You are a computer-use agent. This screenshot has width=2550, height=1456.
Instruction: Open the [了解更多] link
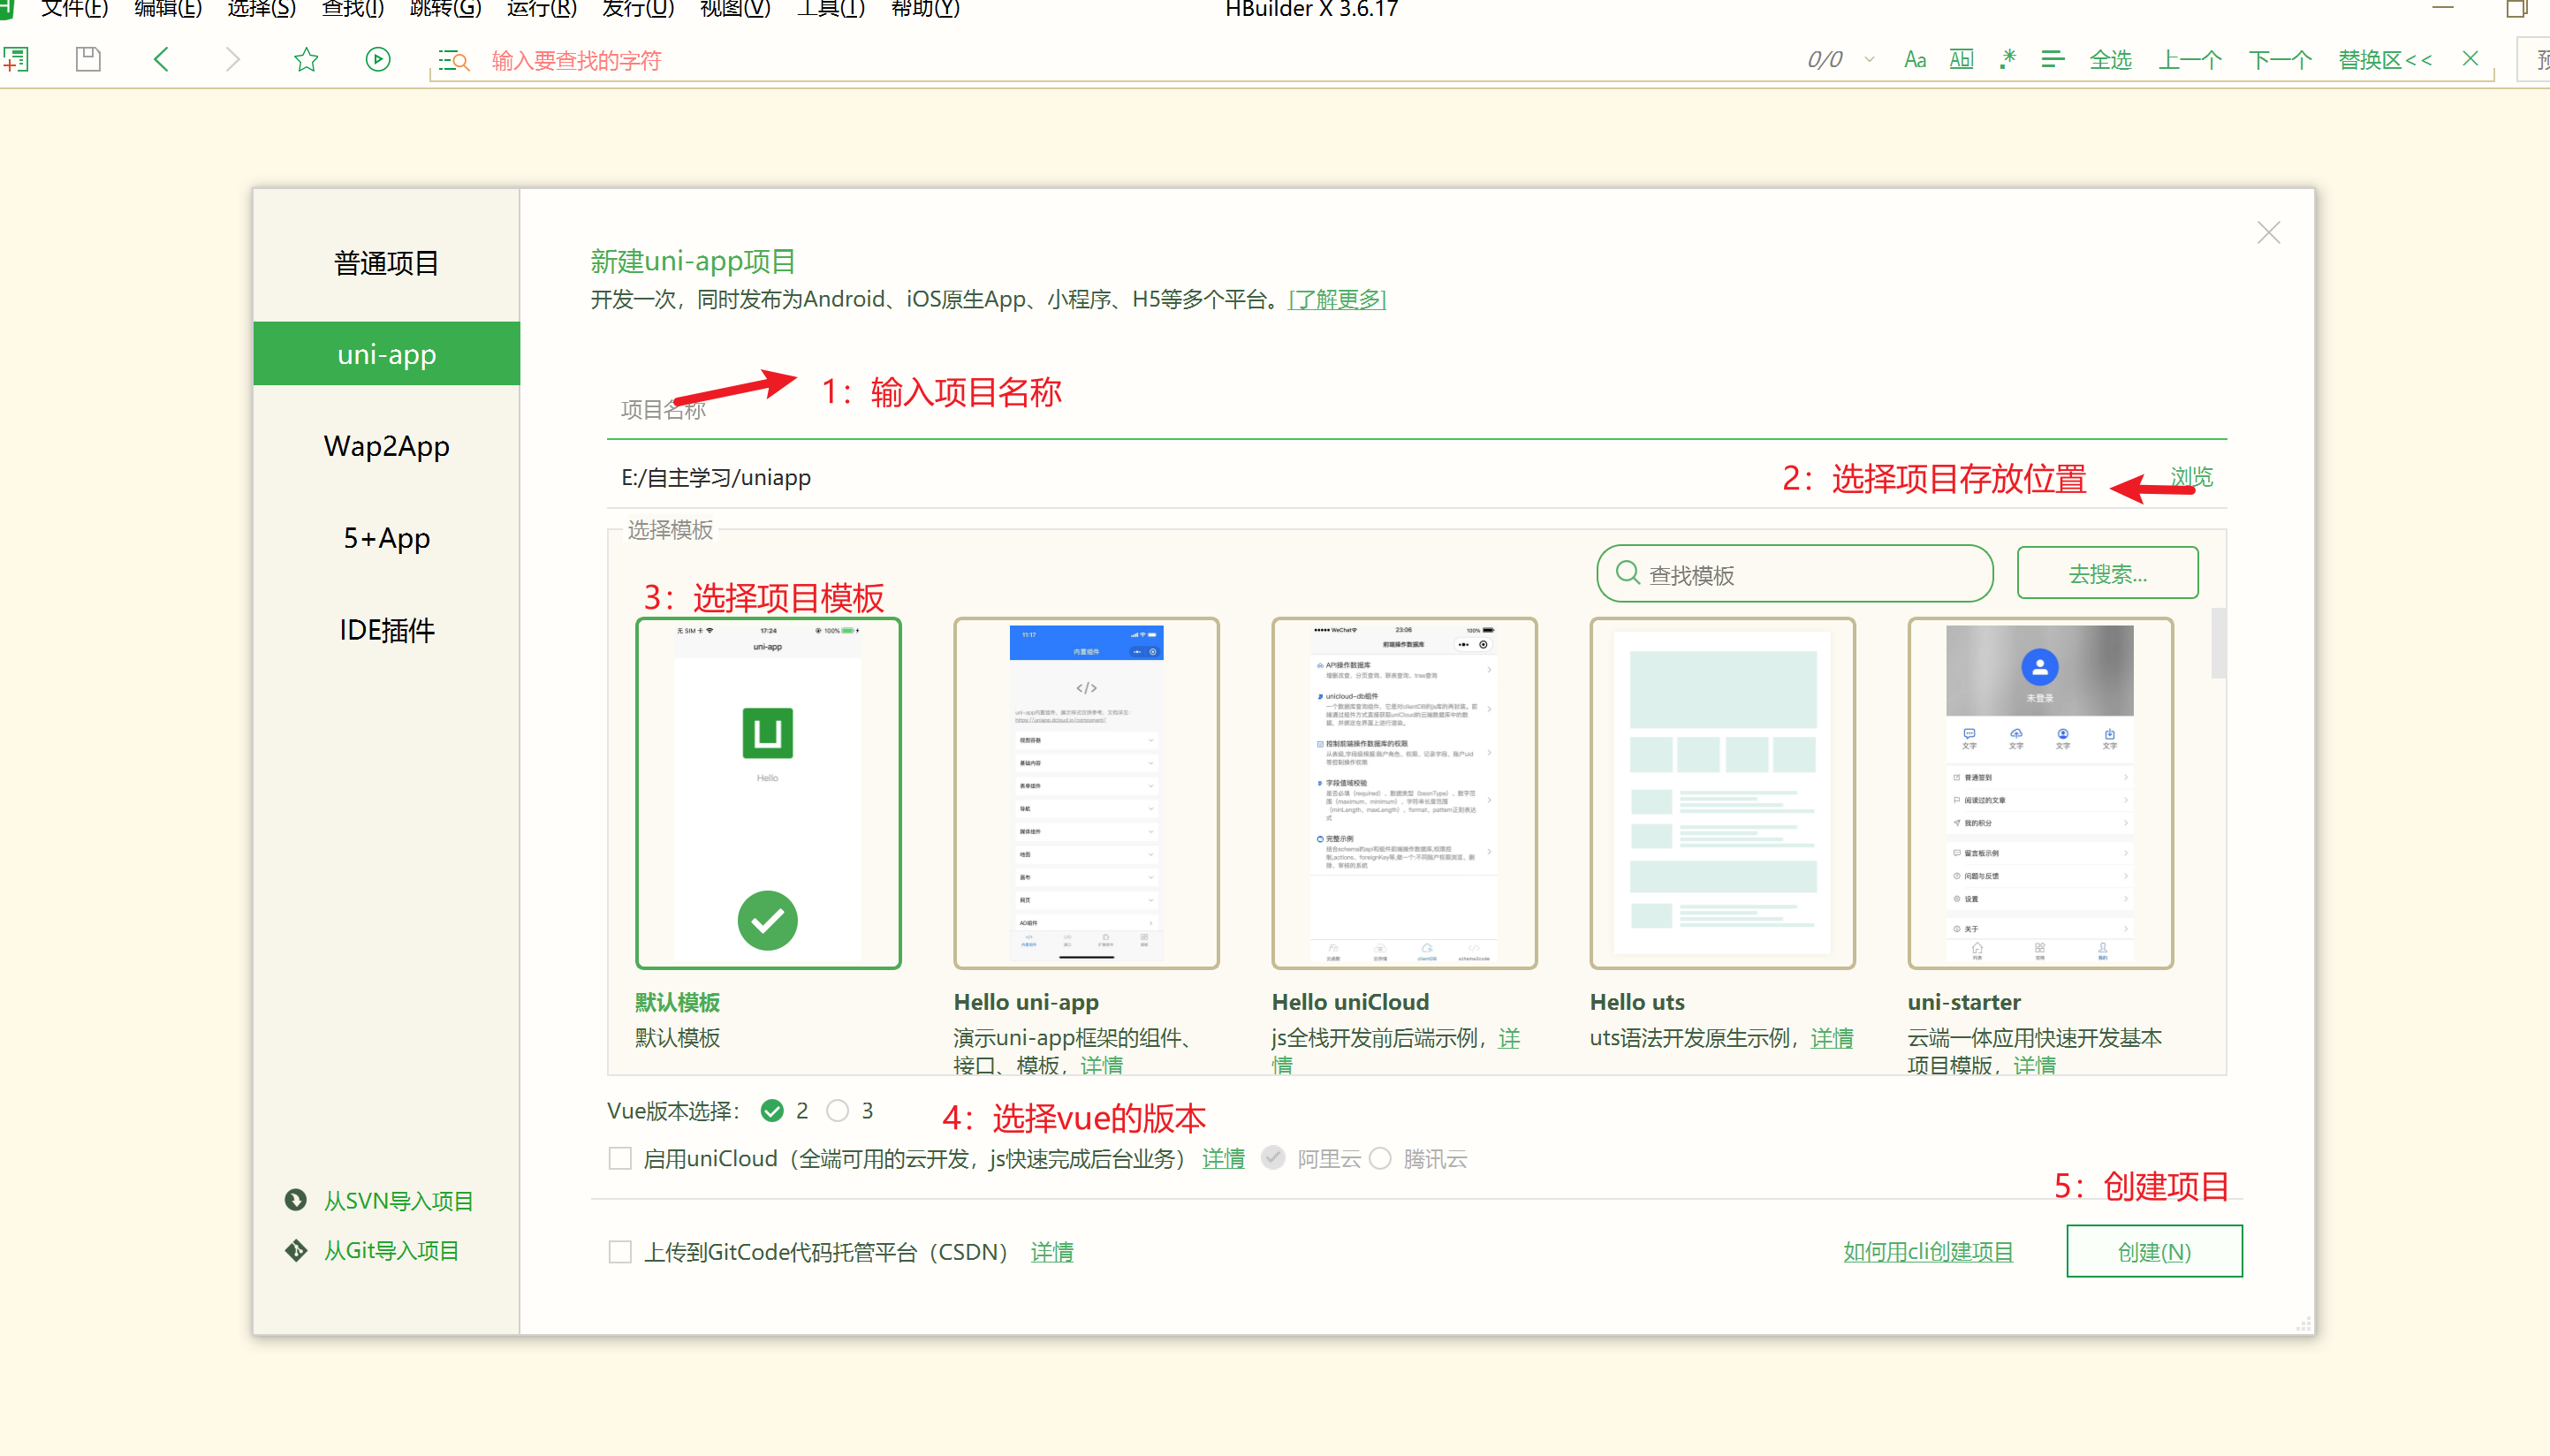1336,299
